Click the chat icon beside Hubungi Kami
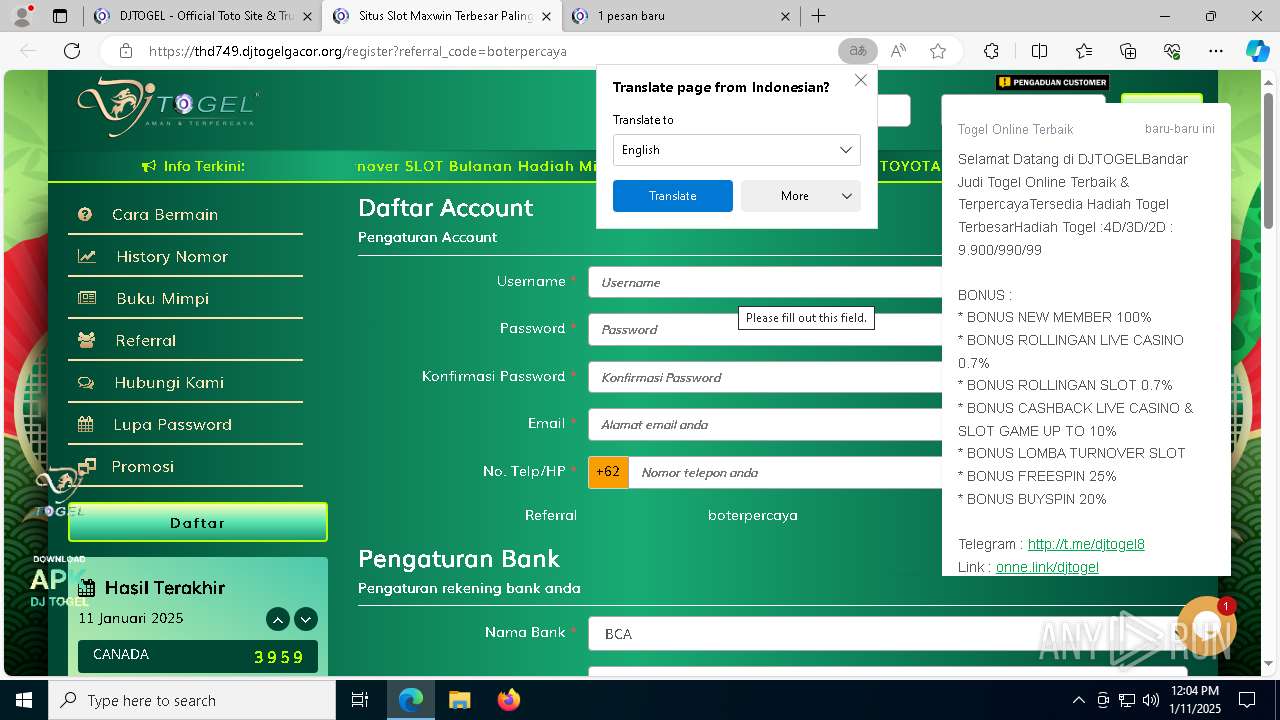The image size is (1280, 720). coord(86,382)
